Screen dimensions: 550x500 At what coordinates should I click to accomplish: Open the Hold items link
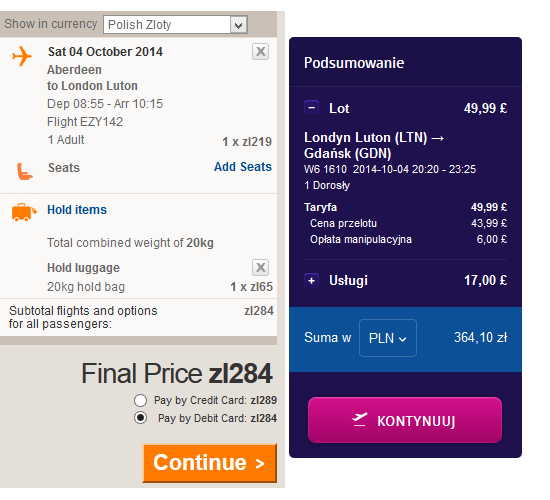tap(77, 210)
